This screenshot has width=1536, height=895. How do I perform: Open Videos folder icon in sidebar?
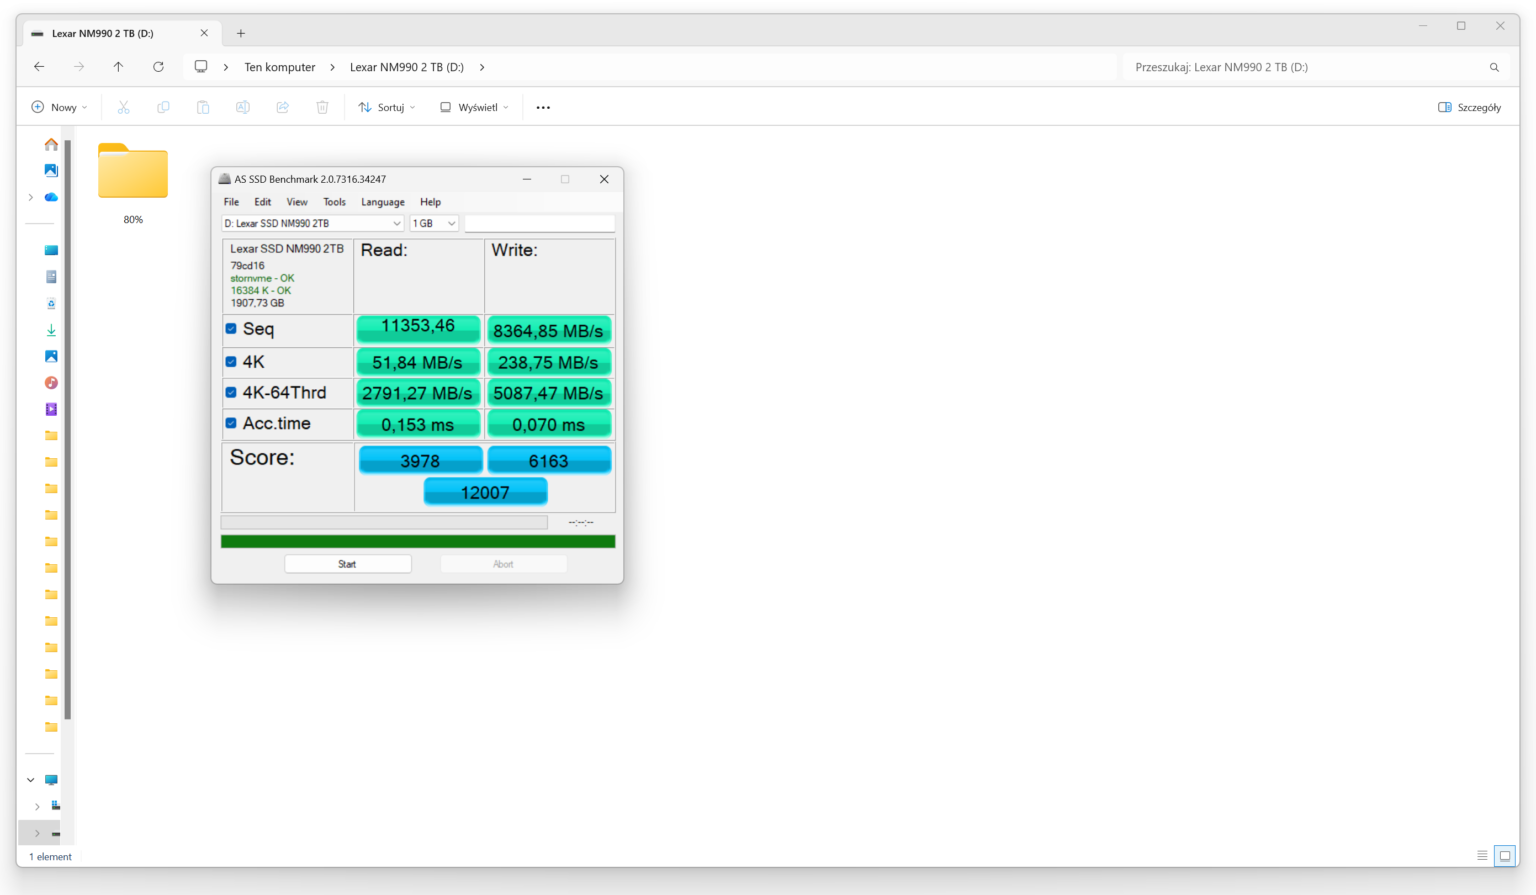point(51,409)
